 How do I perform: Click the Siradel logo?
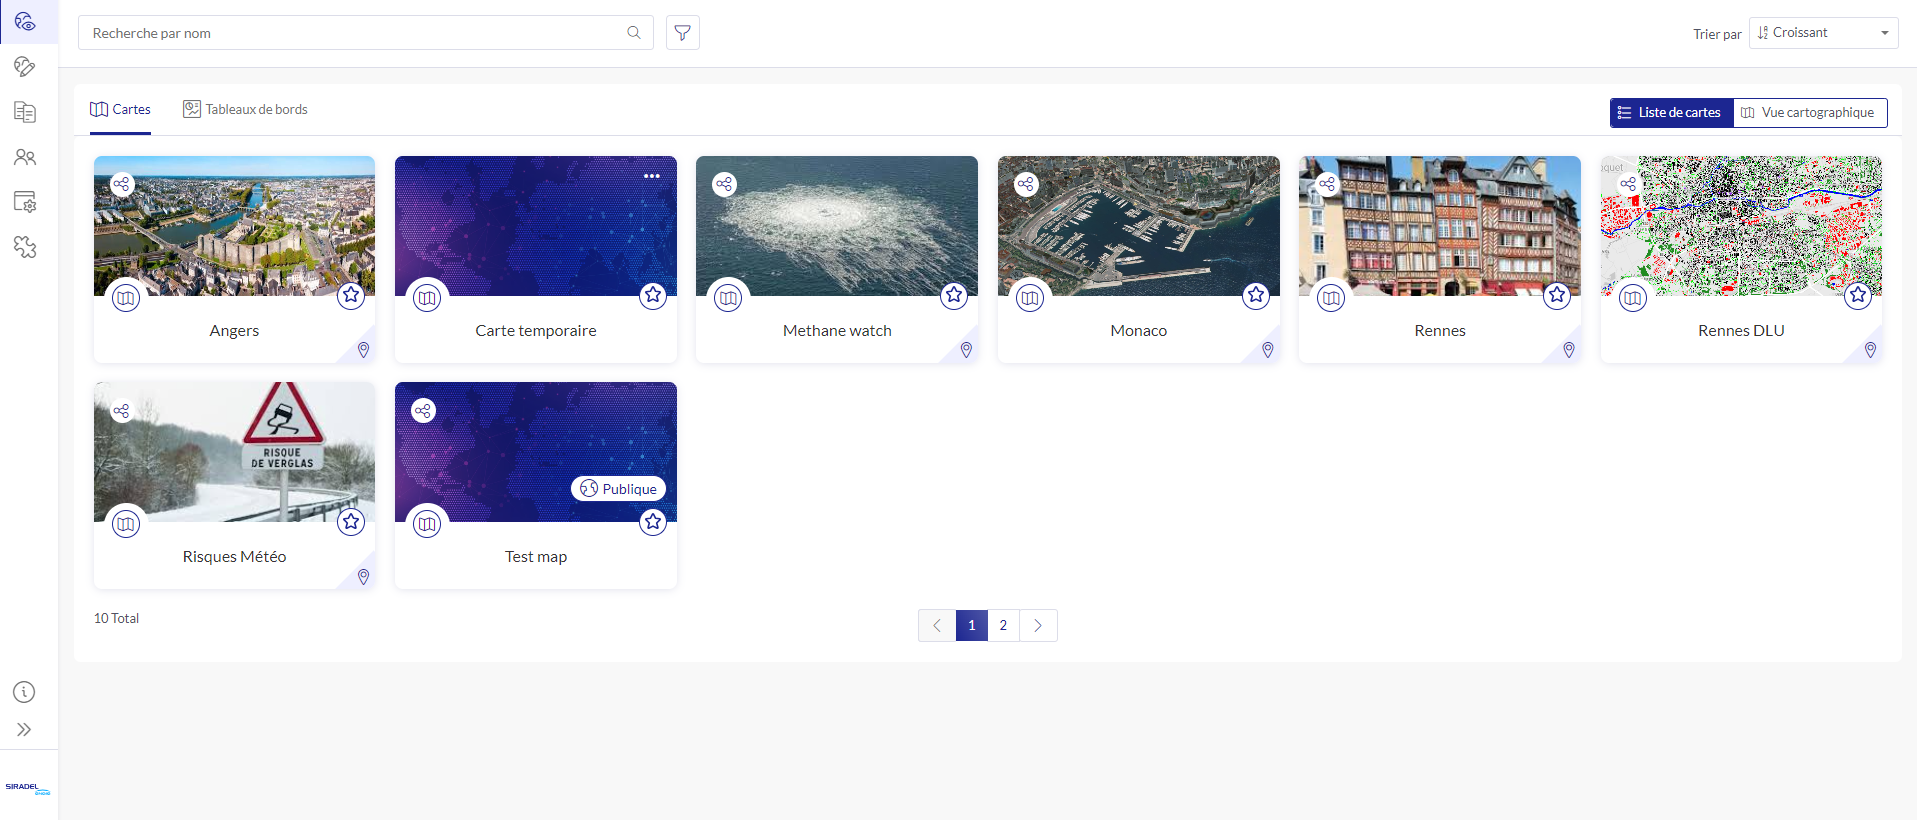point(27,788)
